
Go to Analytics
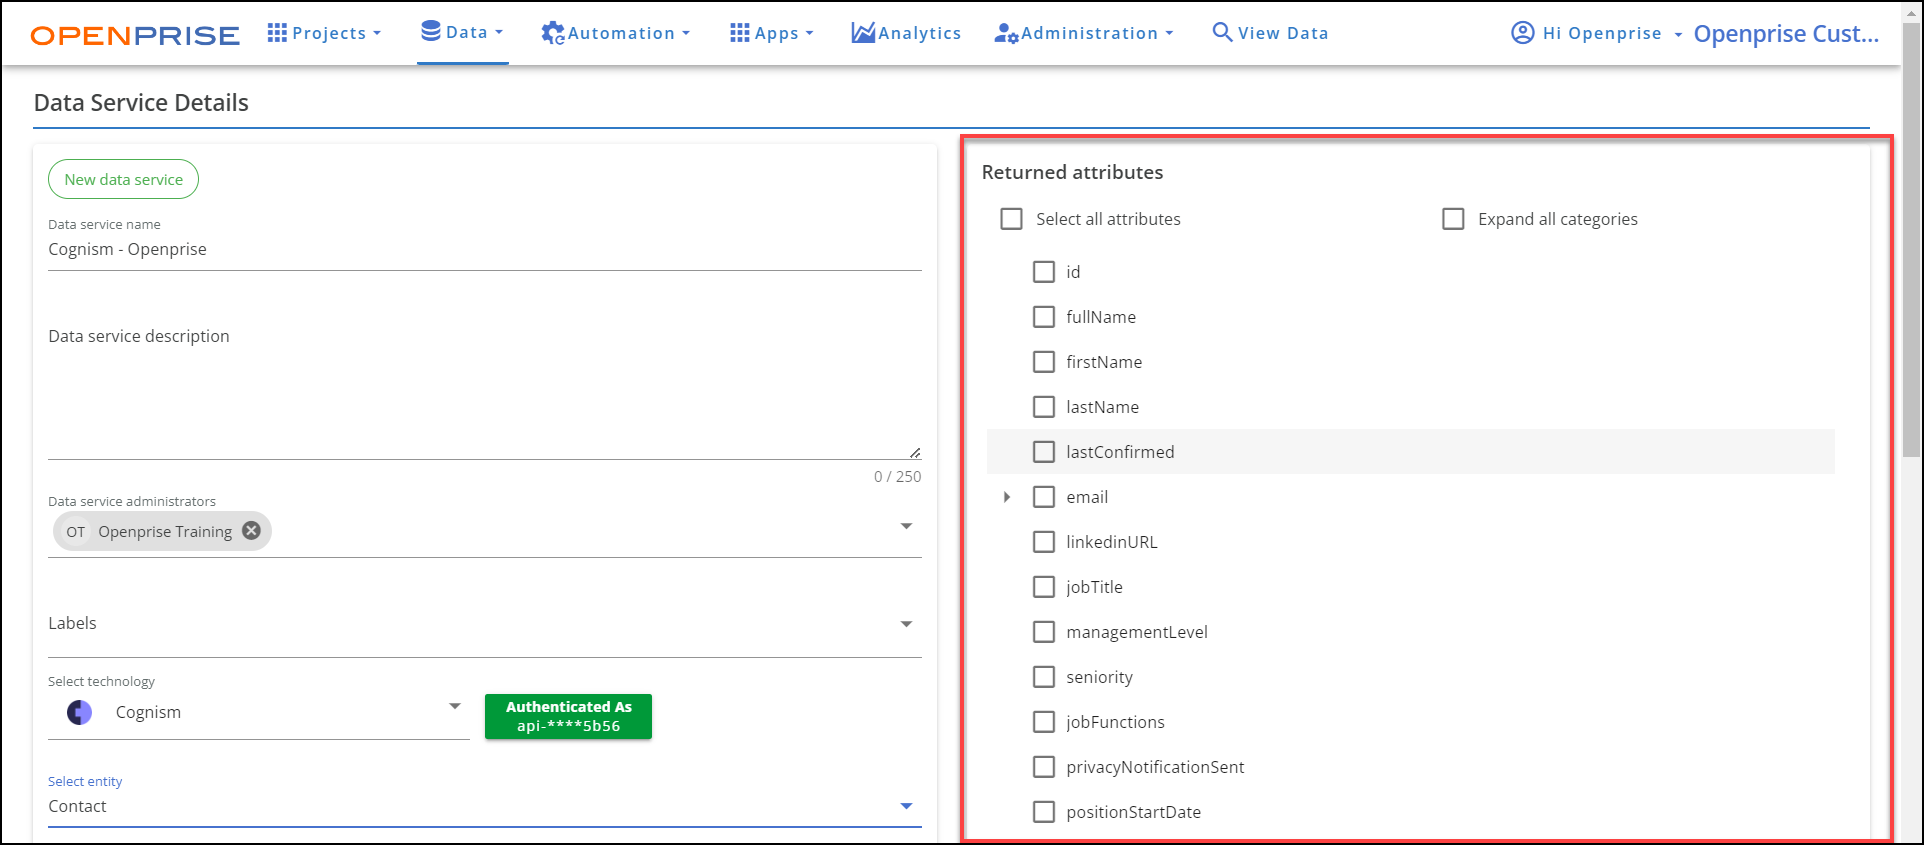906,33
